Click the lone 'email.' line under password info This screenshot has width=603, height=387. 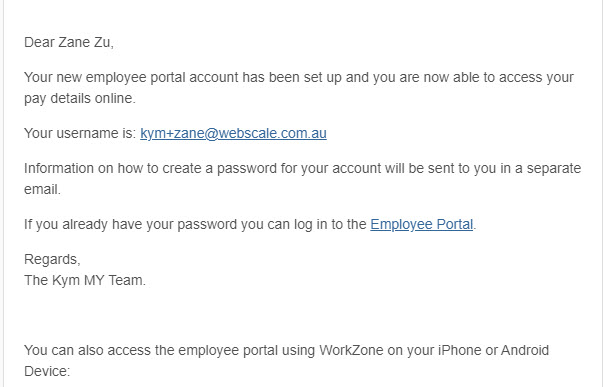click(x=42, y=190)
